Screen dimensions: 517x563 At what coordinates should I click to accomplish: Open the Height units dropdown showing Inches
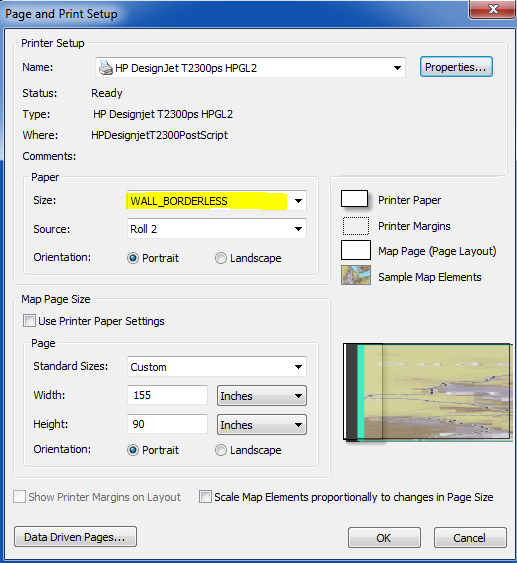pyautogui.click(x=262, y=425)
